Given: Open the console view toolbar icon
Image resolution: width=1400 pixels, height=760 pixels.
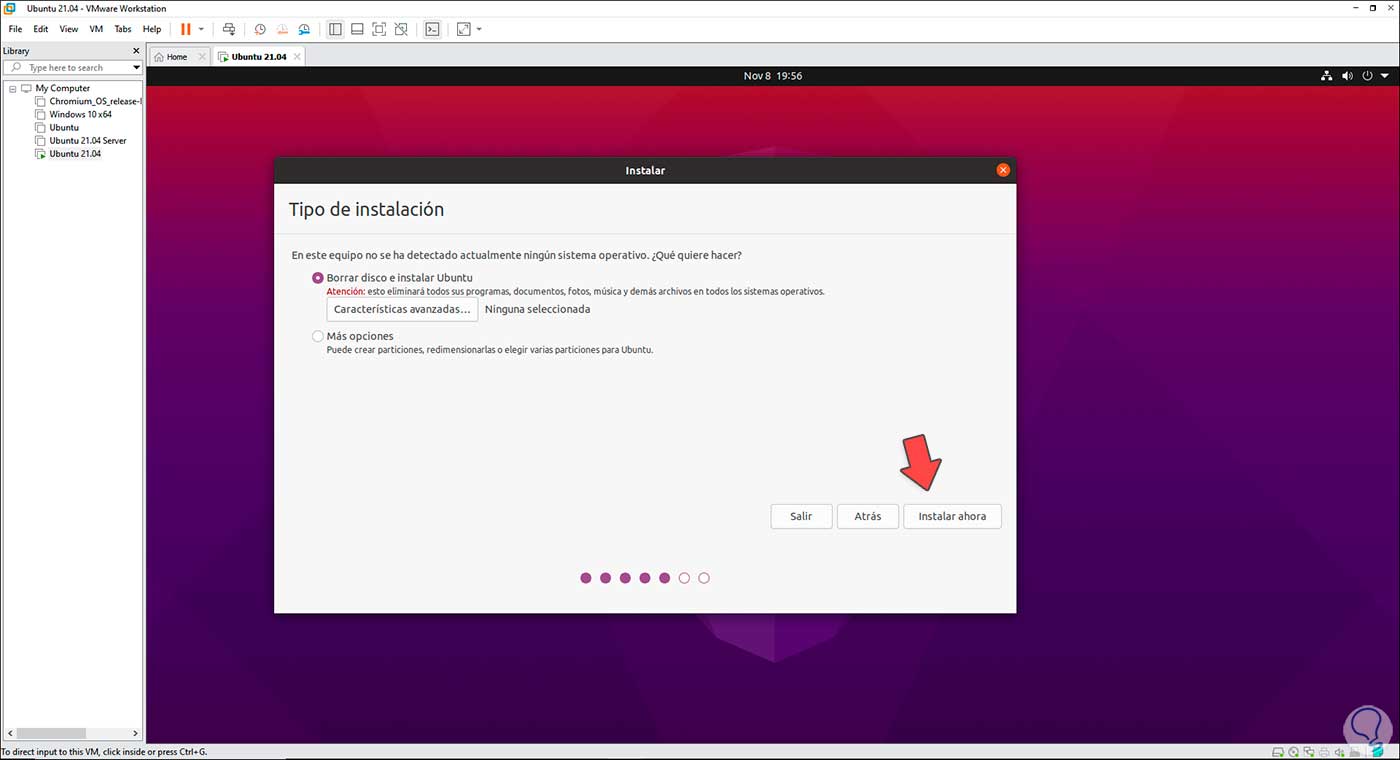Looking at the screenshot, I should pos(432,29).
